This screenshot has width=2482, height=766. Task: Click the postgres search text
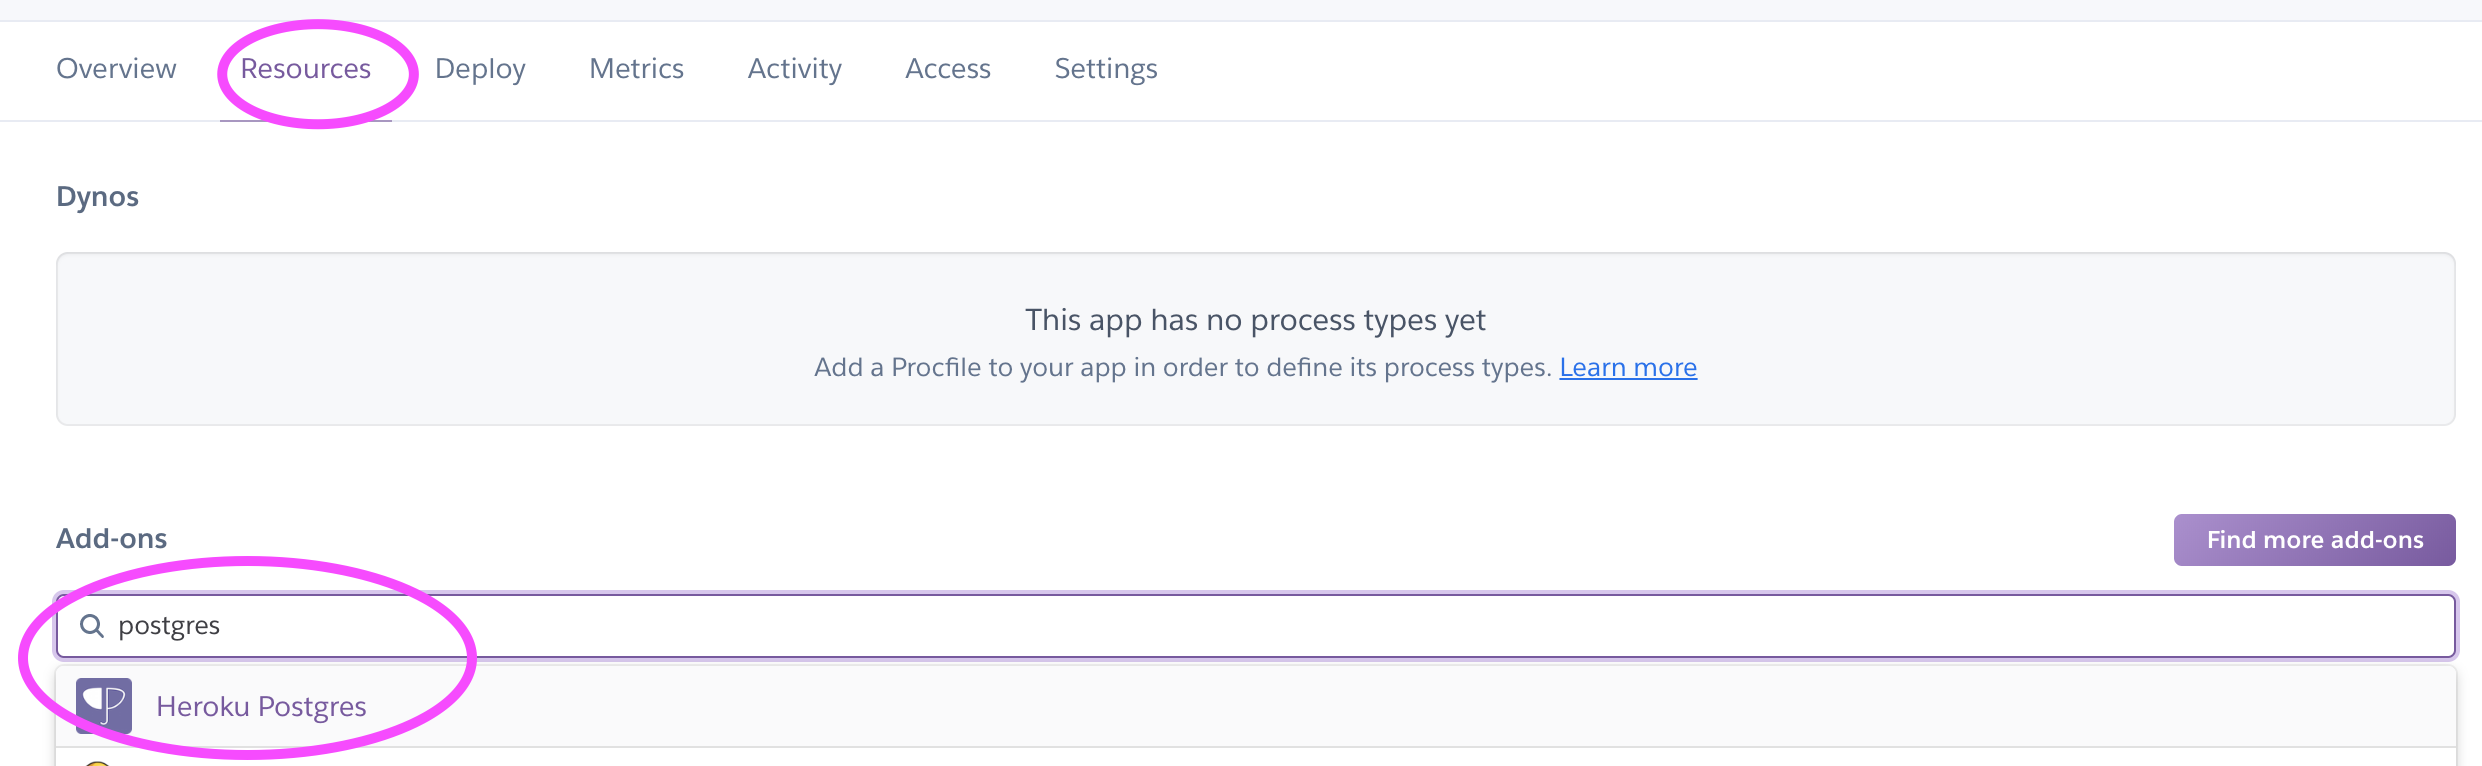169,625
